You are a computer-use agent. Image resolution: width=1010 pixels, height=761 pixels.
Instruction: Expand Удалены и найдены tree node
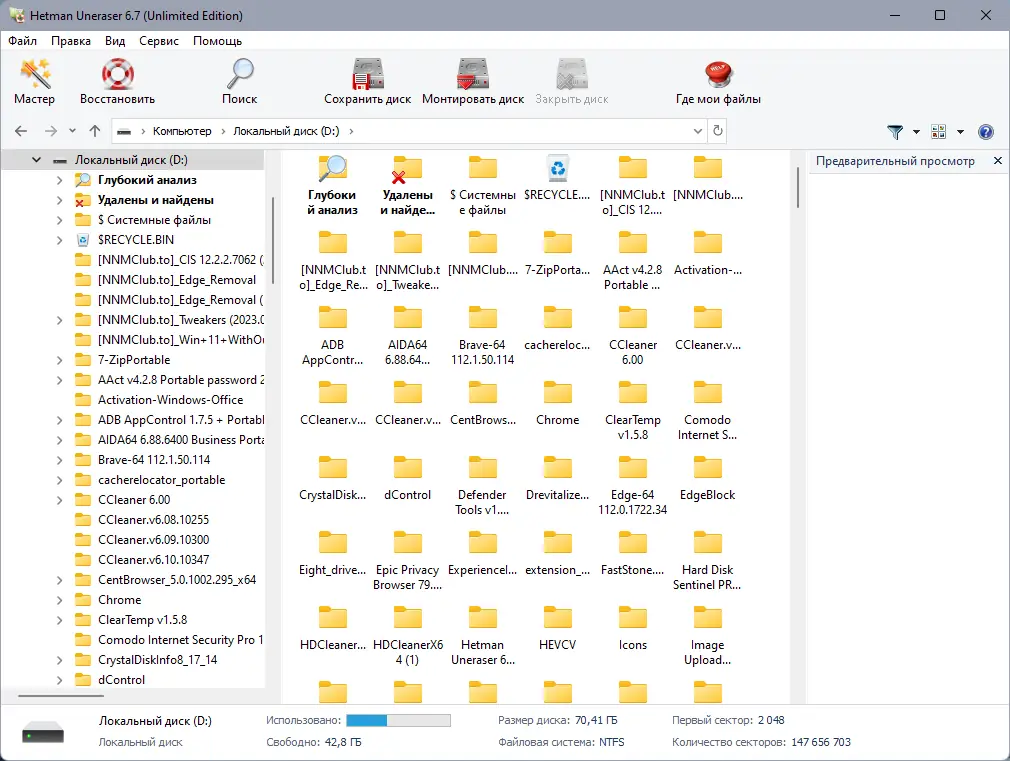pyautogui.click(x=59, y=200)
